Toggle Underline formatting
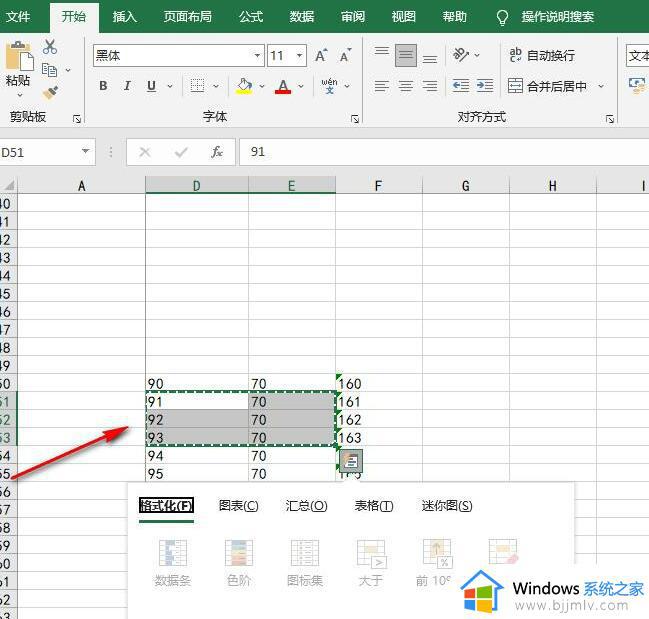The image size is (649, 619). pyautogui.click(x=151, y=86)
